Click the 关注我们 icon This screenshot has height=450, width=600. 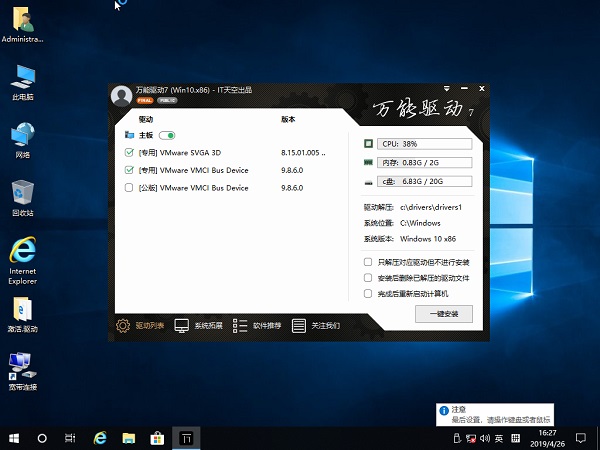tap(299, 325)
